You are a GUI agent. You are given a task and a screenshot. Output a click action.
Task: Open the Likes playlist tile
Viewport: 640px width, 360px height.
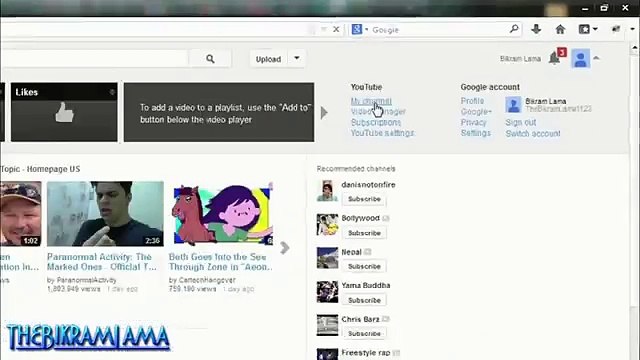[64, 112]
